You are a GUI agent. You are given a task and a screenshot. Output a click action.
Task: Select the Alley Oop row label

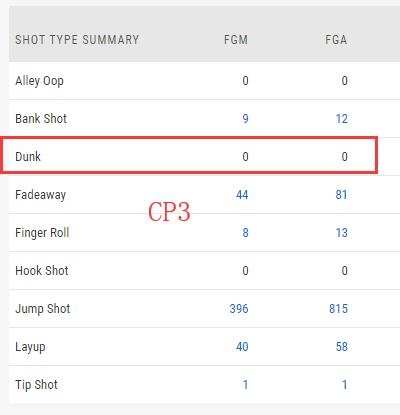39,81
